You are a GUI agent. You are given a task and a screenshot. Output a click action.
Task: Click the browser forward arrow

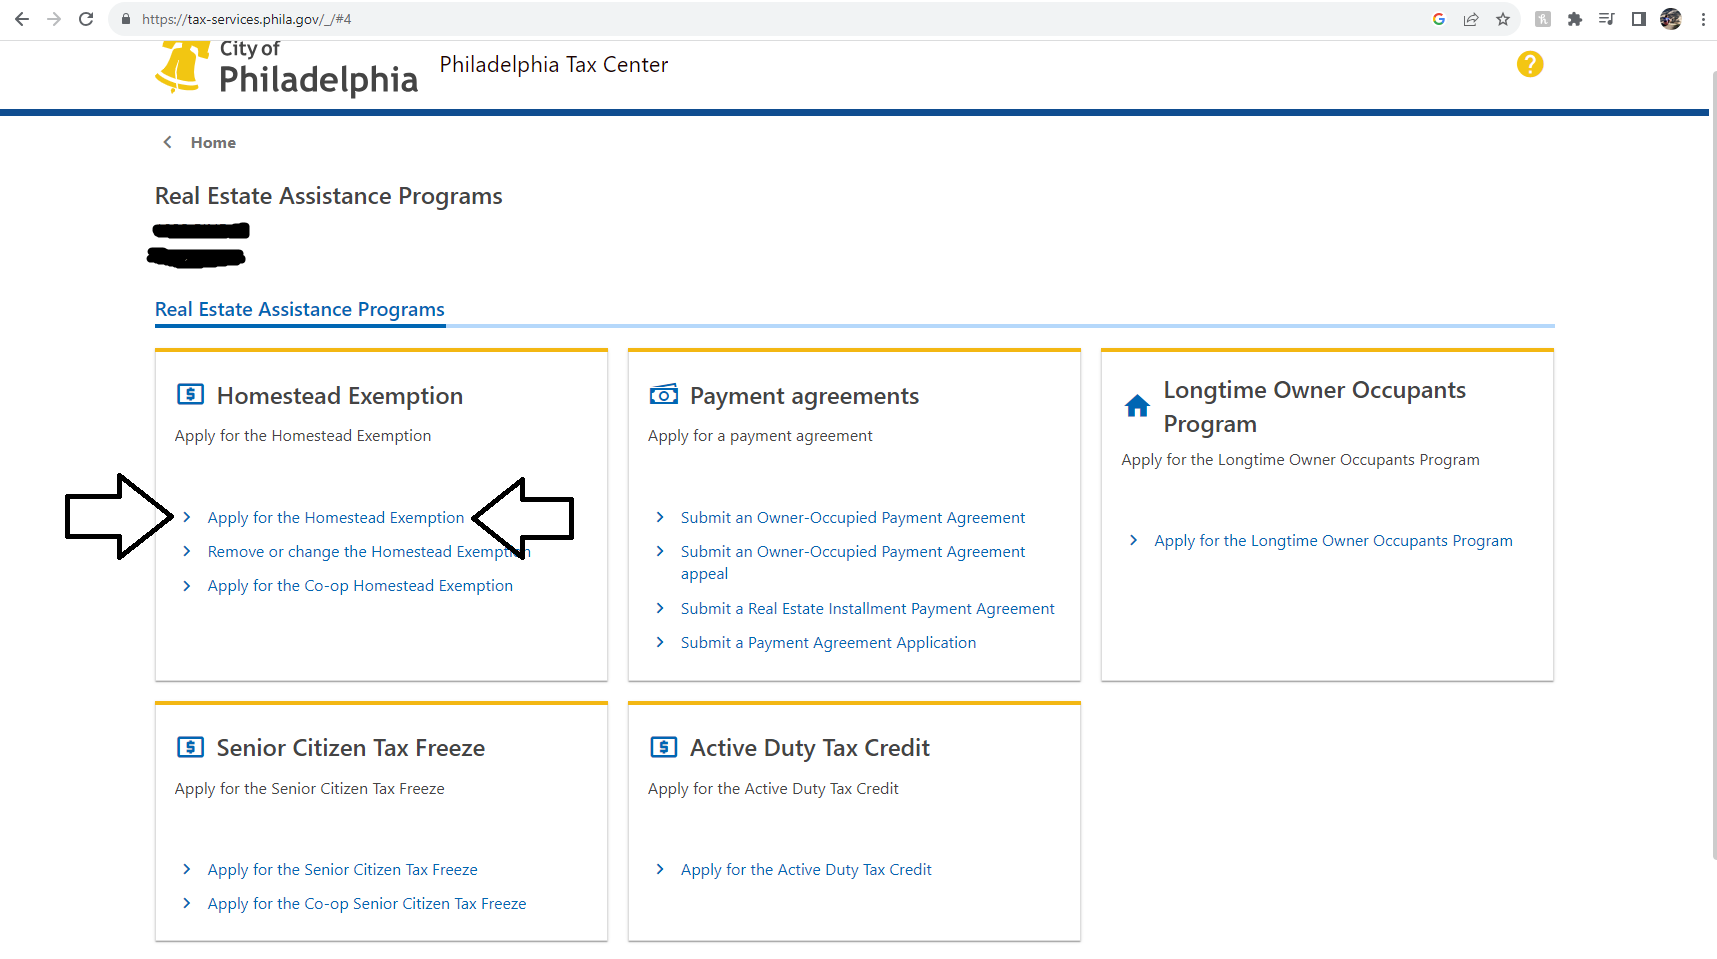(x=54, y=19)
